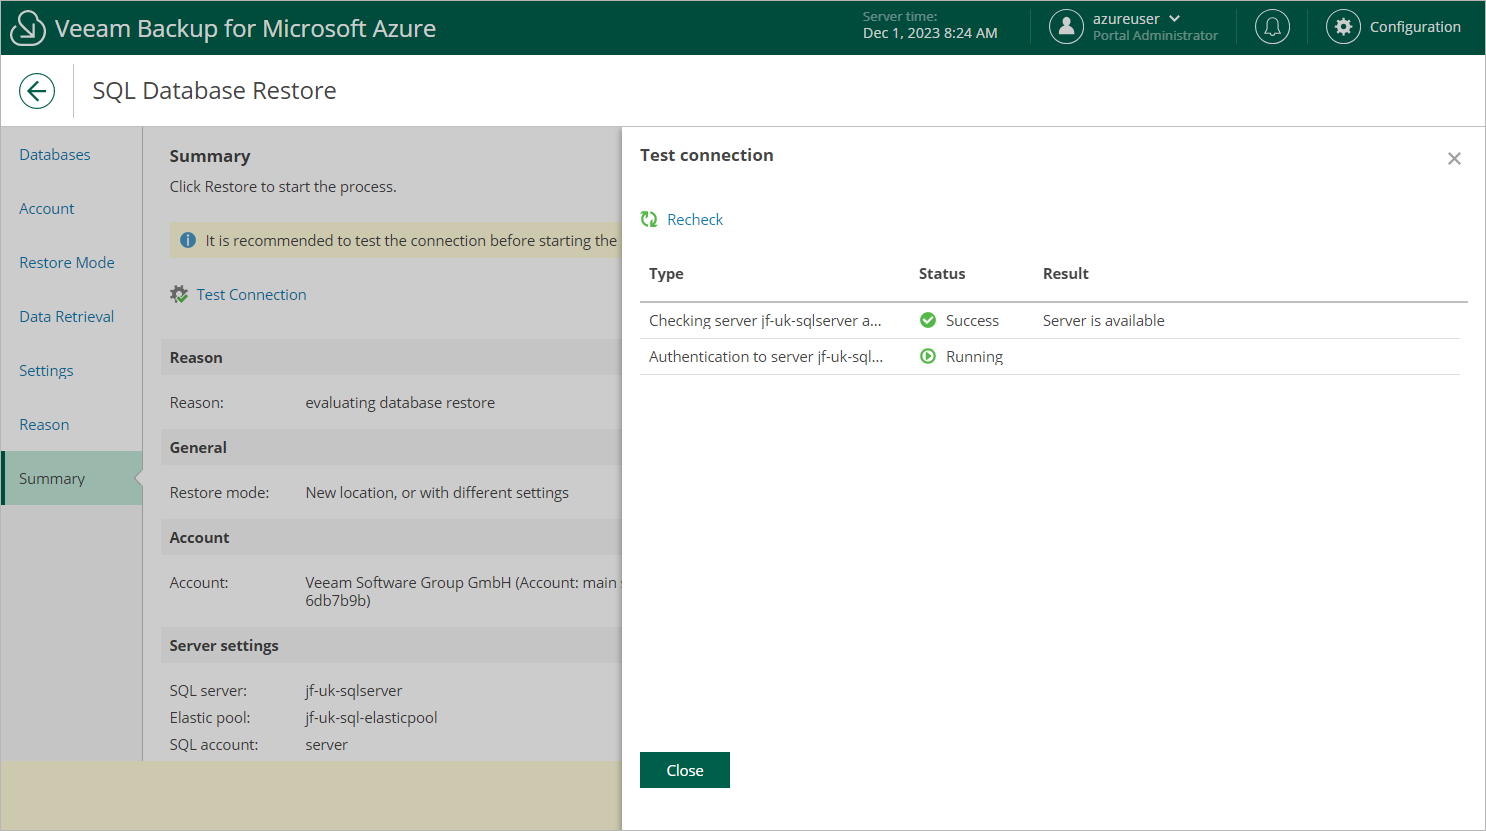Go back using the arrow button
Screen dimensions: 1486x831
(37, 91)
